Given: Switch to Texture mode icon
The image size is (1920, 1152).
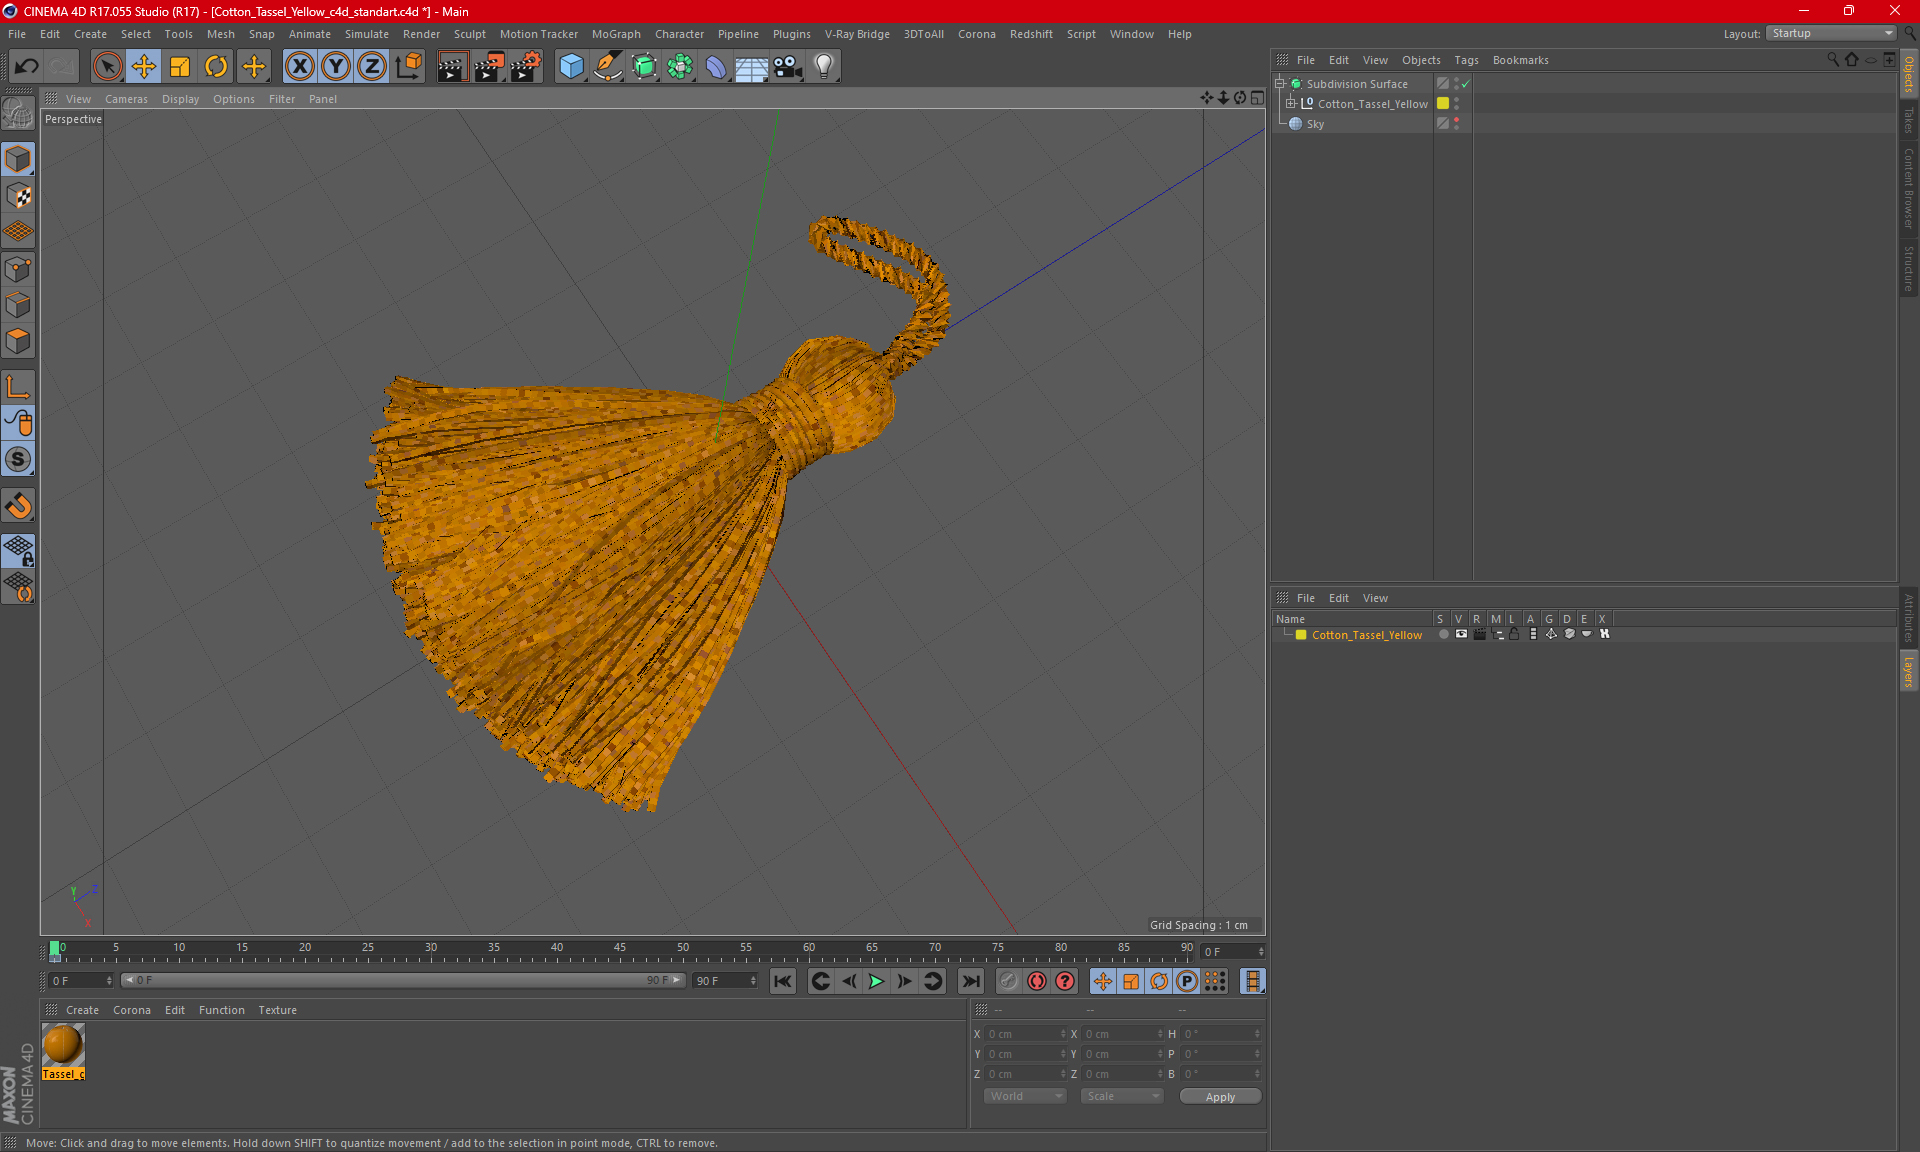Looking at the screenshot, I should click(18, 196).
